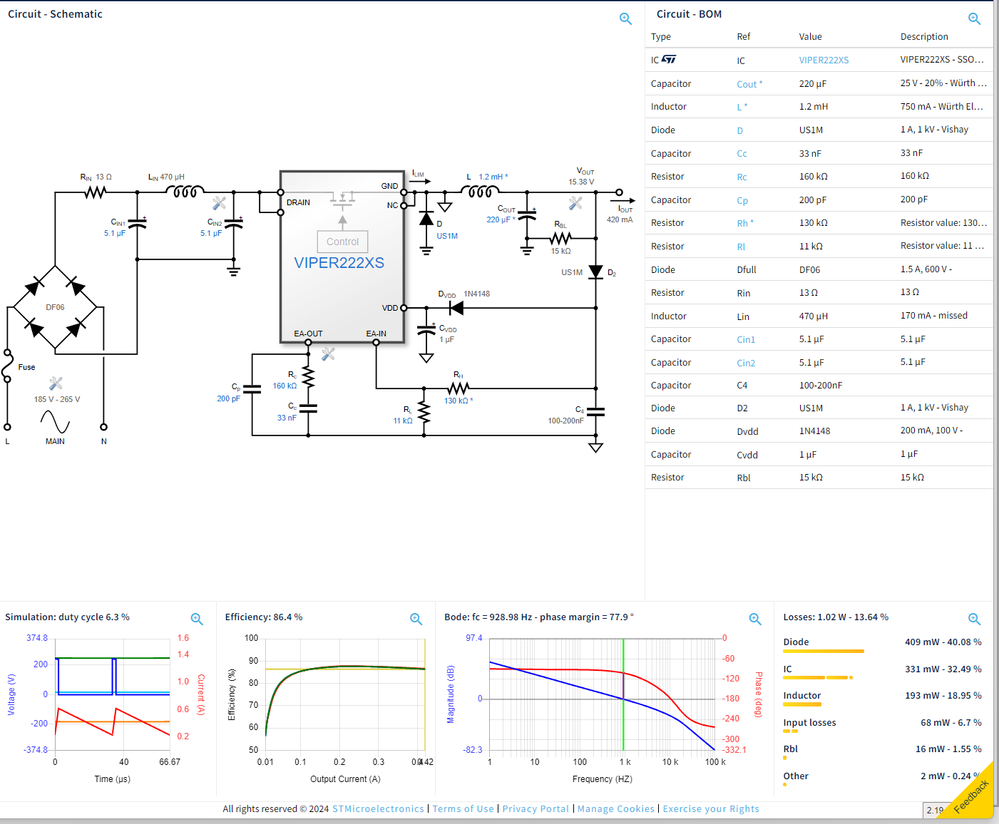Click green fc marker line in Bode plot

click(x=623, y=694)
